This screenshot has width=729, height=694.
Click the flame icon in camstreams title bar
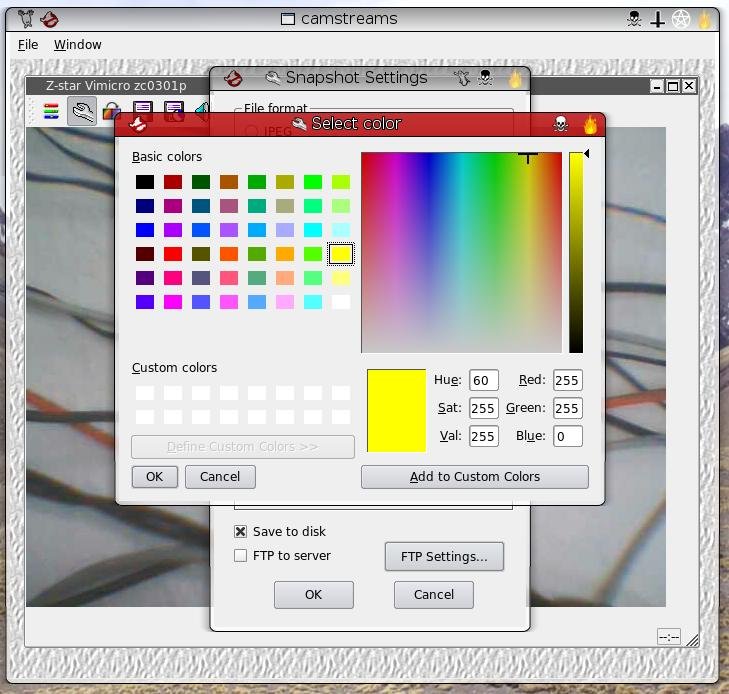(x=705, y=20)
